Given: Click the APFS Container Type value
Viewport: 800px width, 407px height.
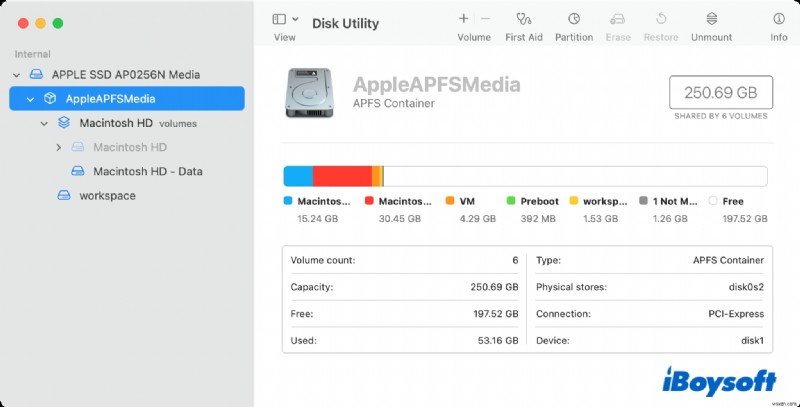Looking at the screenshot, I should [x=728, y=260].
